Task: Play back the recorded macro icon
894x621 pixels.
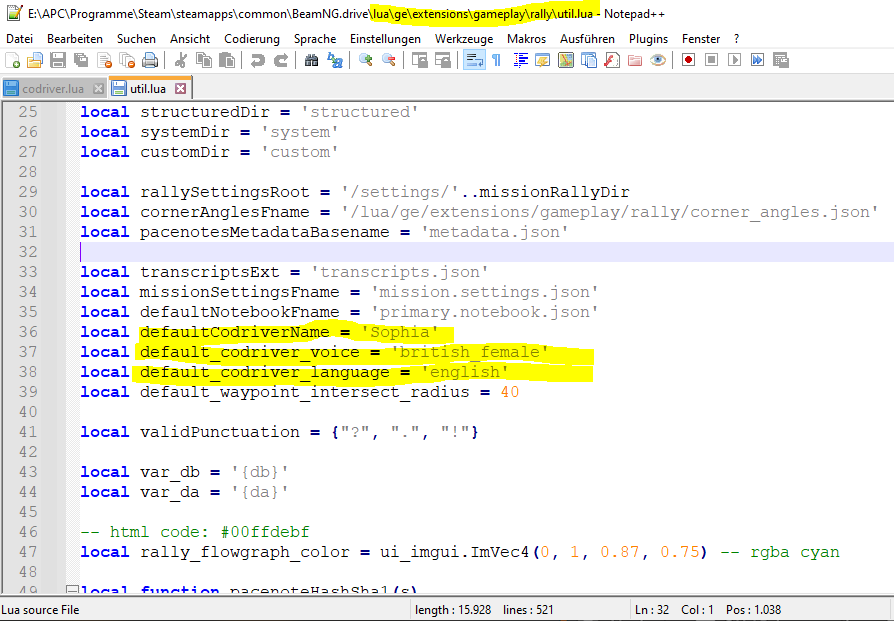Action: coord(734,60)
